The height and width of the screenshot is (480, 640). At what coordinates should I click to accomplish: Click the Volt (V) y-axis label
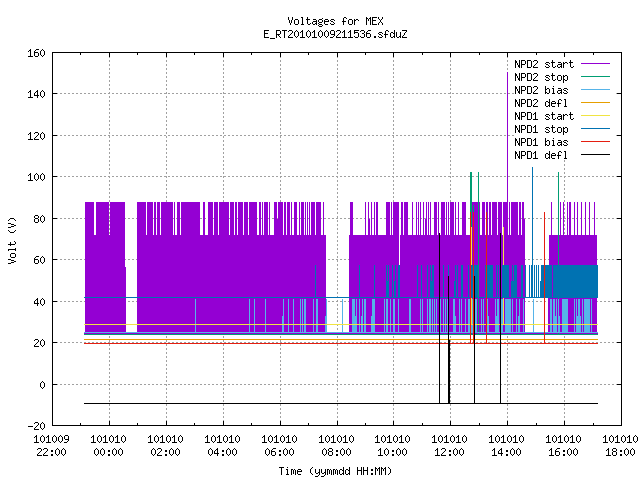click(12, 240)
